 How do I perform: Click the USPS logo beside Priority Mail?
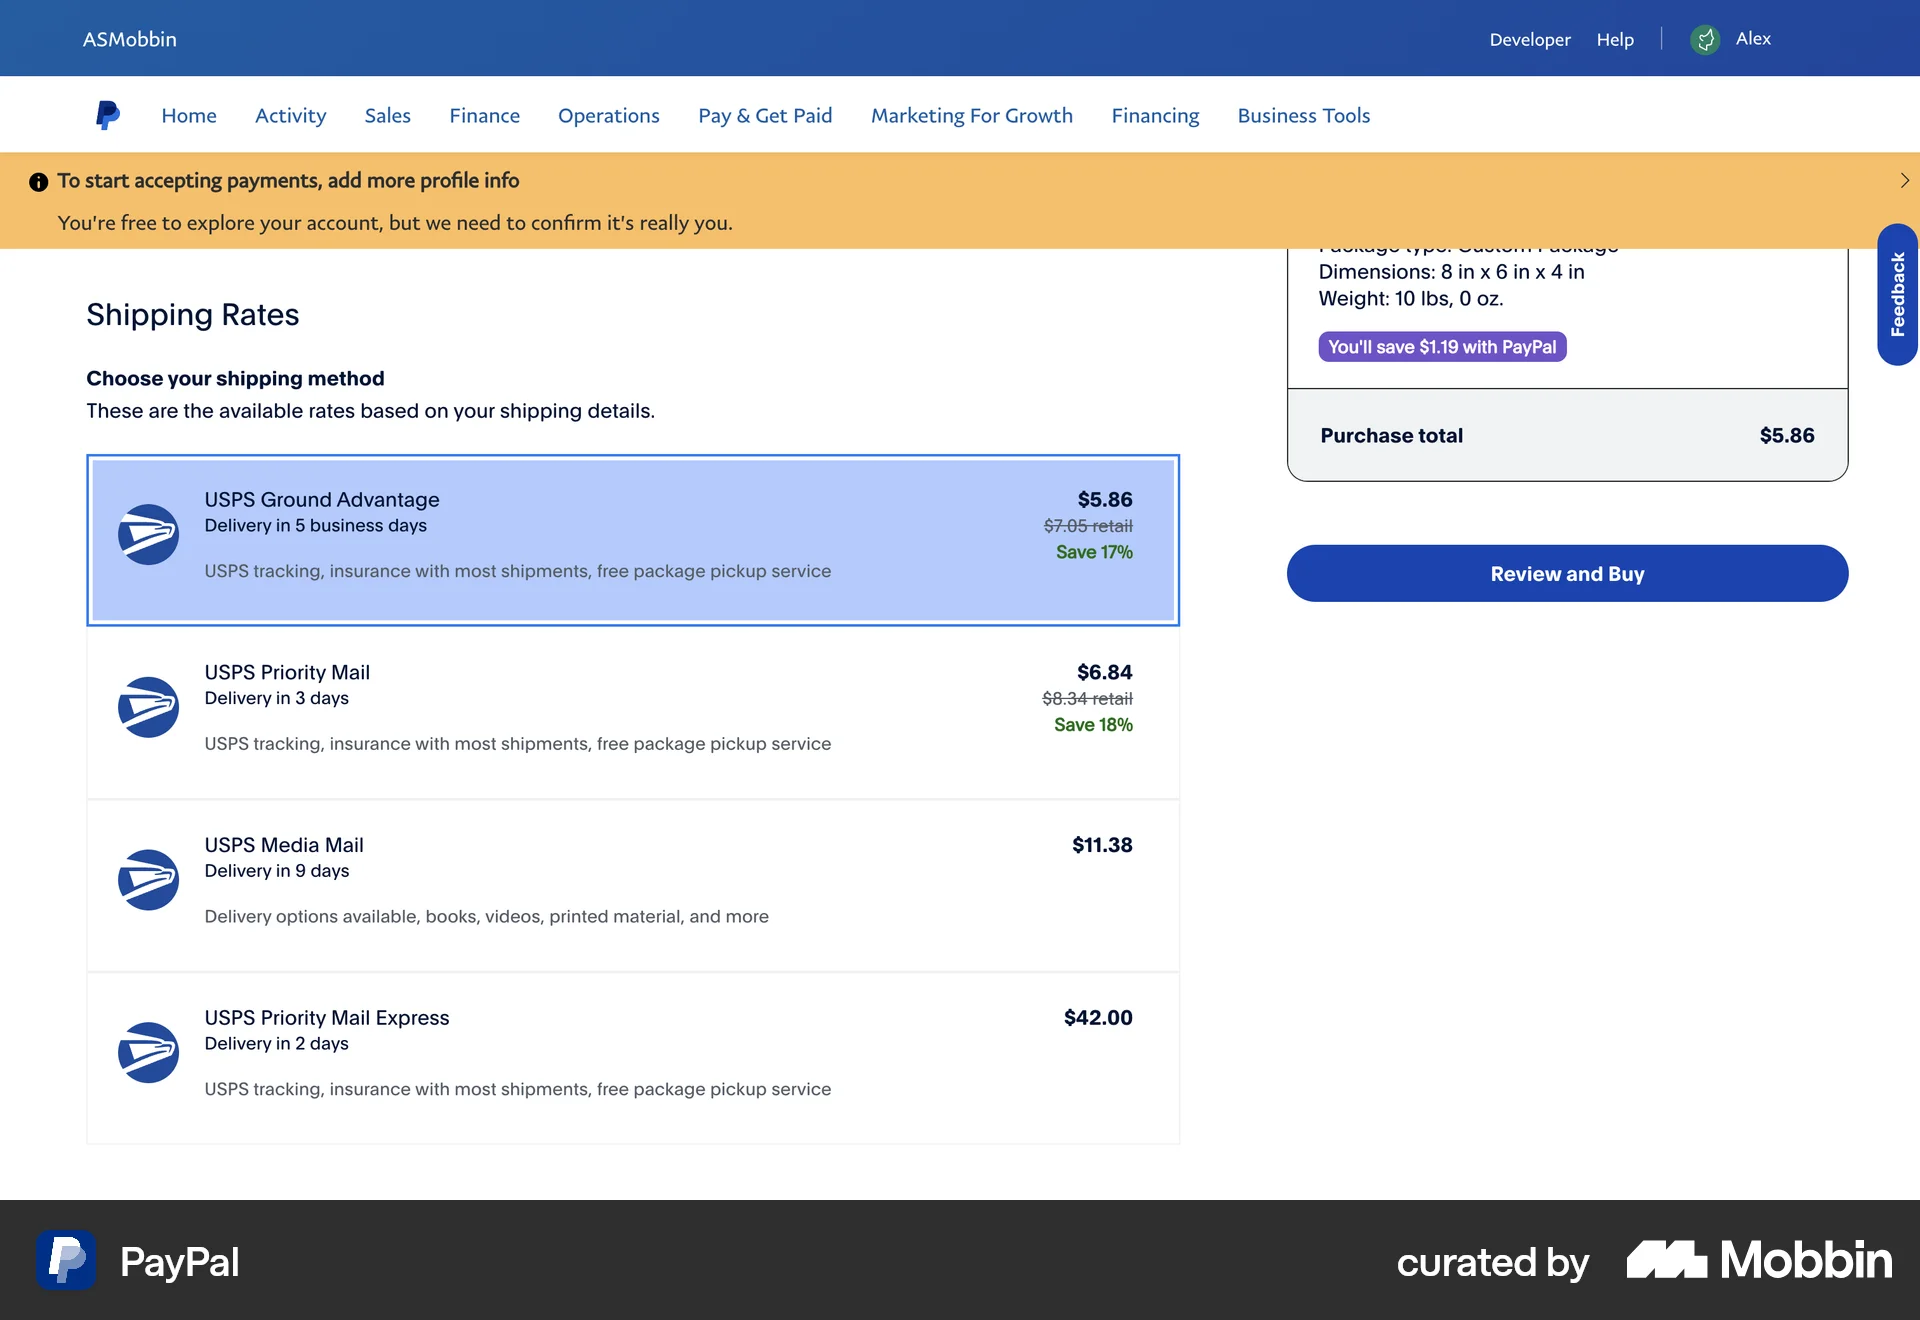pyautogui.click(x=148, y=707)
